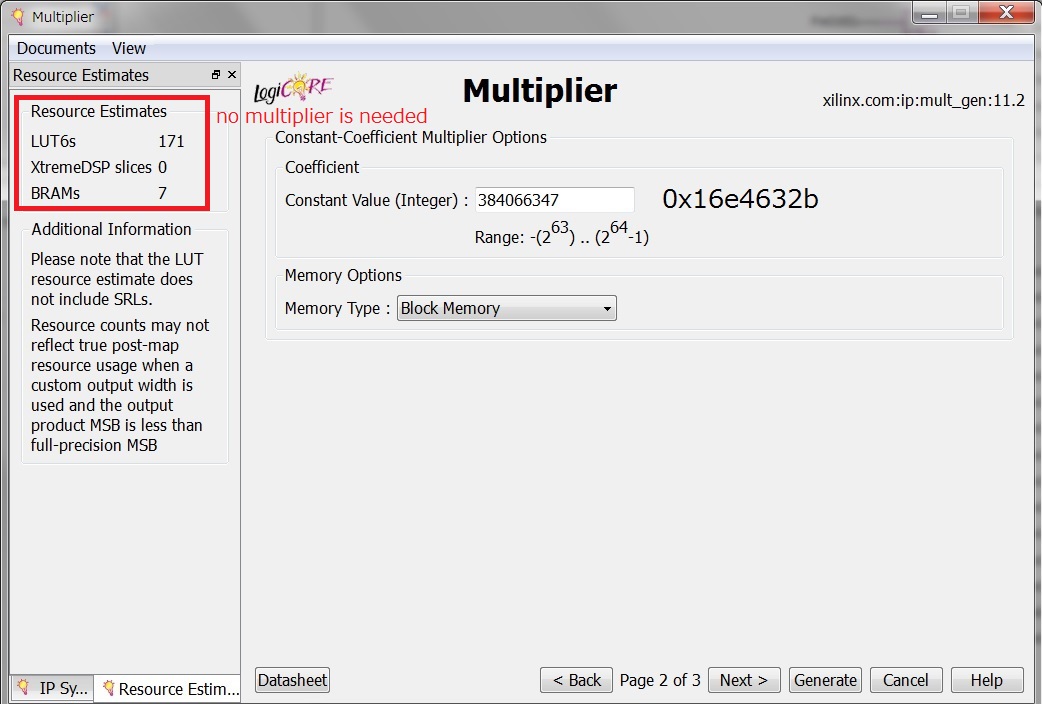Float the Resource Estimates panel
1042x704 pixels.
(215, 75)
